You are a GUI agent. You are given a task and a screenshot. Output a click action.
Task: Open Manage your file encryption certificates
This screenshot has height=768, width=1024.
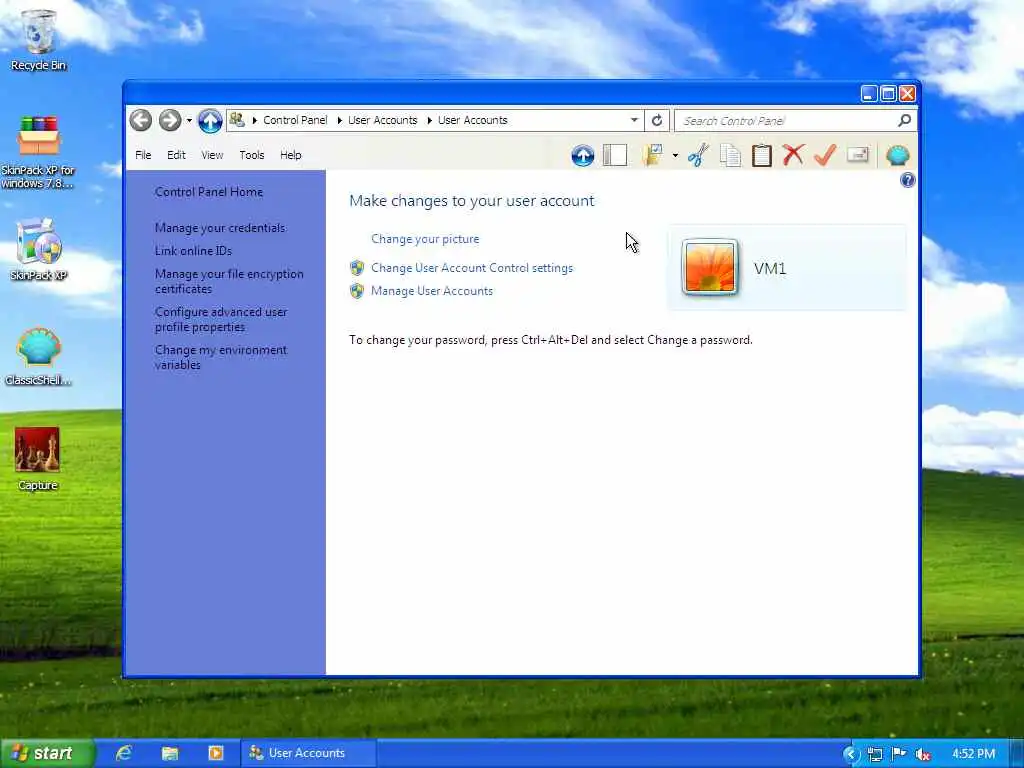click(x=229, y=281)
